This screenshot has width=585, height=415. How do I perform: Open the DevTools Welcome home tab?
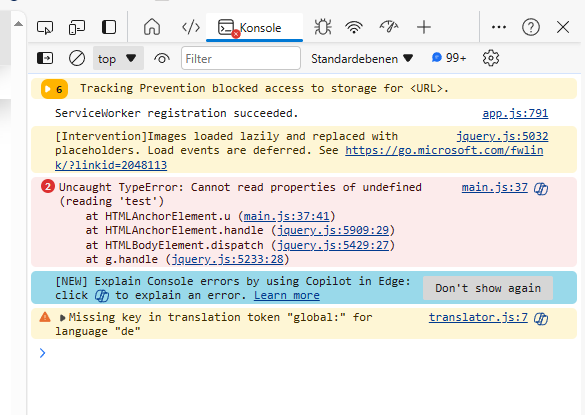click(152, 27)
